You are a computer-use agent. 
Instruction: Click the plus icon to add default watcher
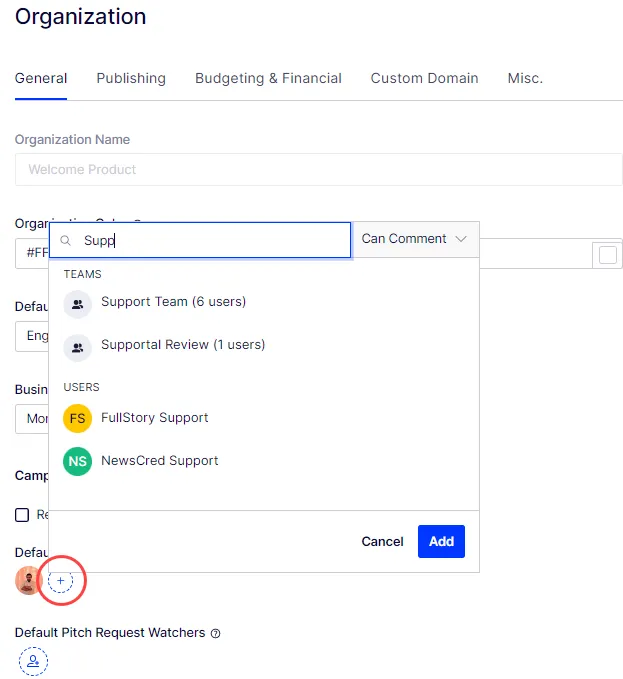click(61, 580)
